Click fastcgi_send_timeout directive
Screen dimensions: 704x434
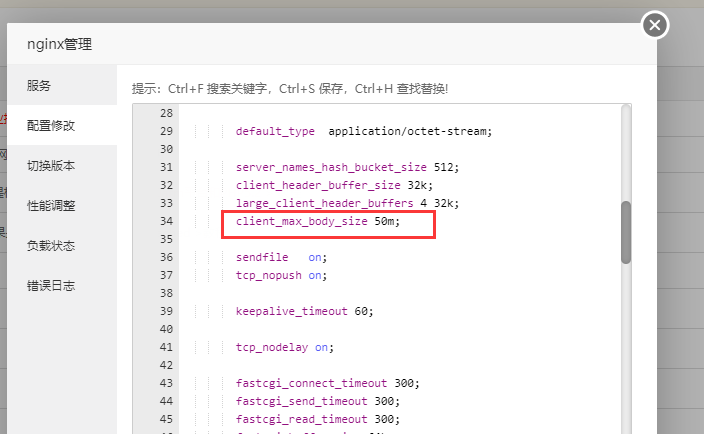[x=302, y=401]
